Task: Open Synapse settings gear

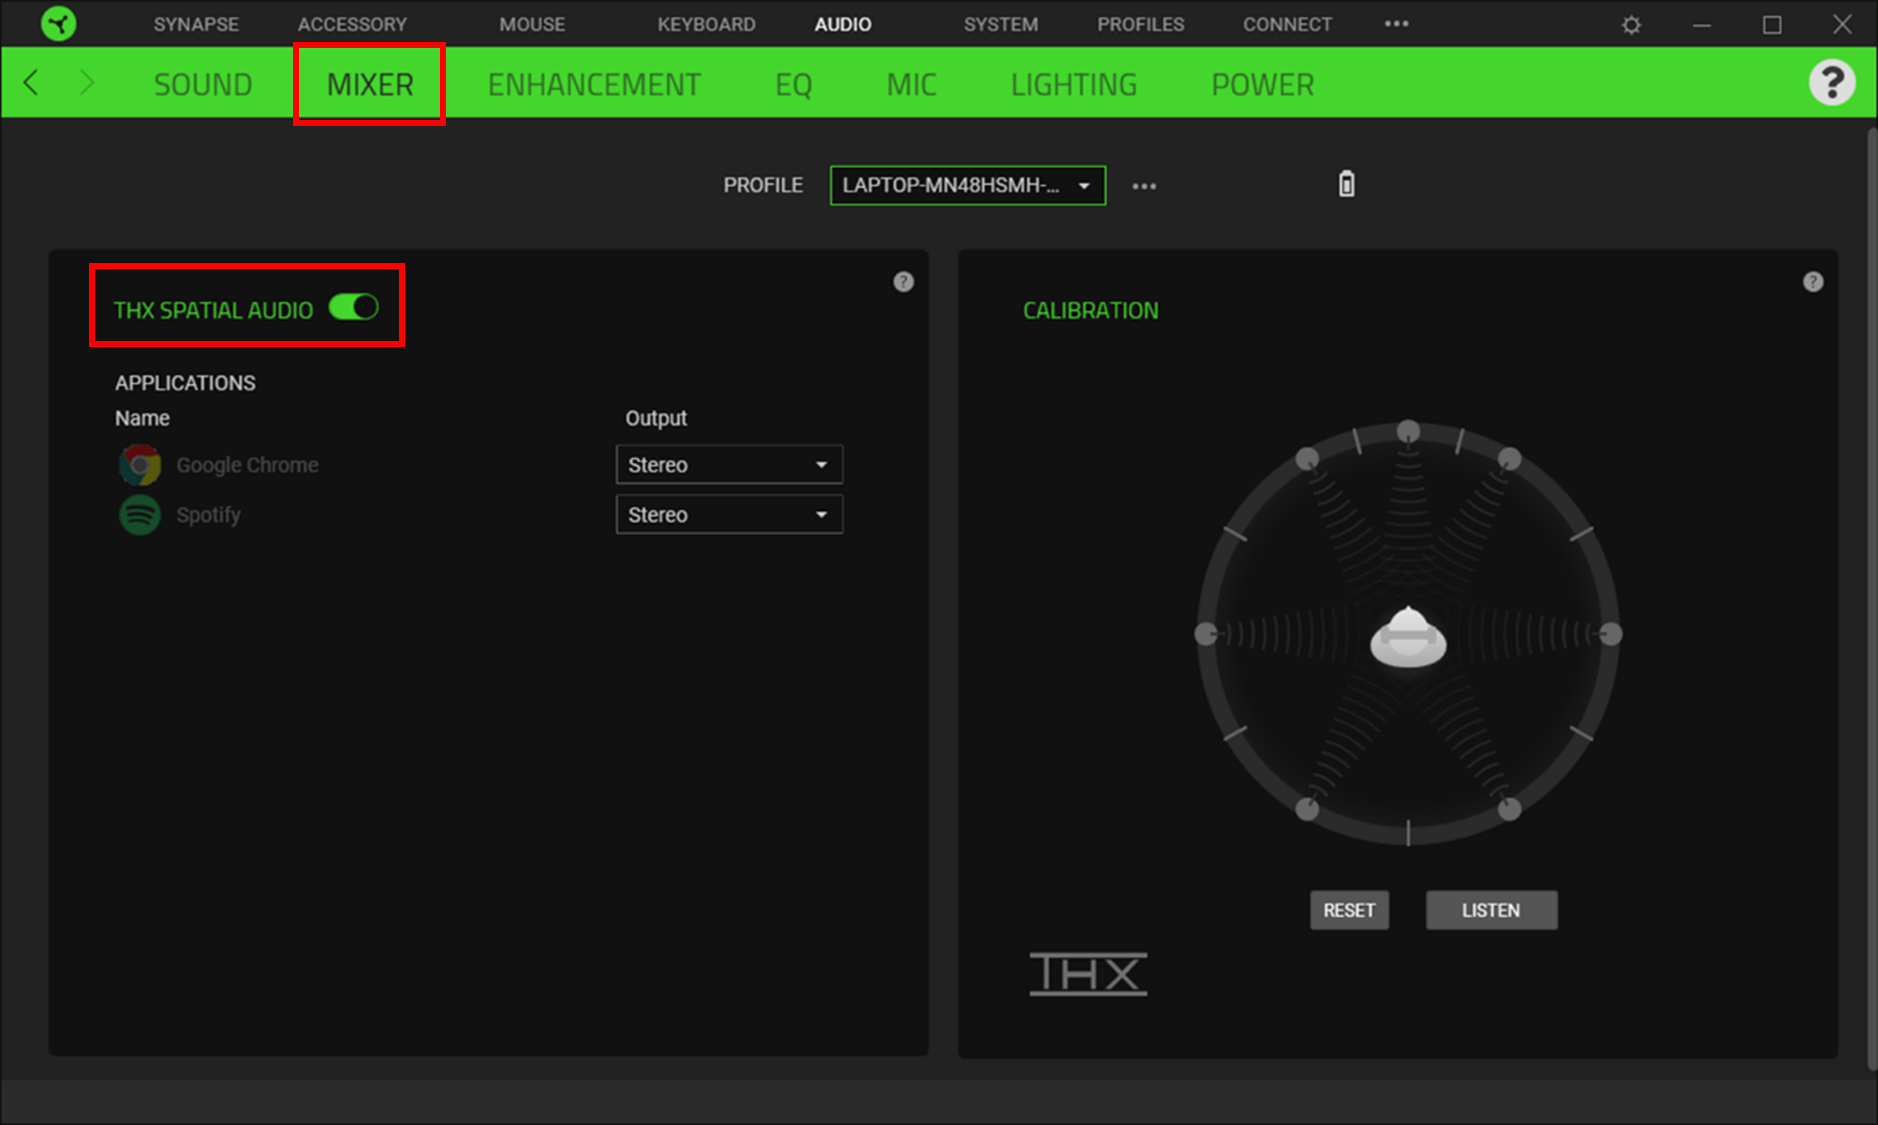Action: pos(1631,23)
